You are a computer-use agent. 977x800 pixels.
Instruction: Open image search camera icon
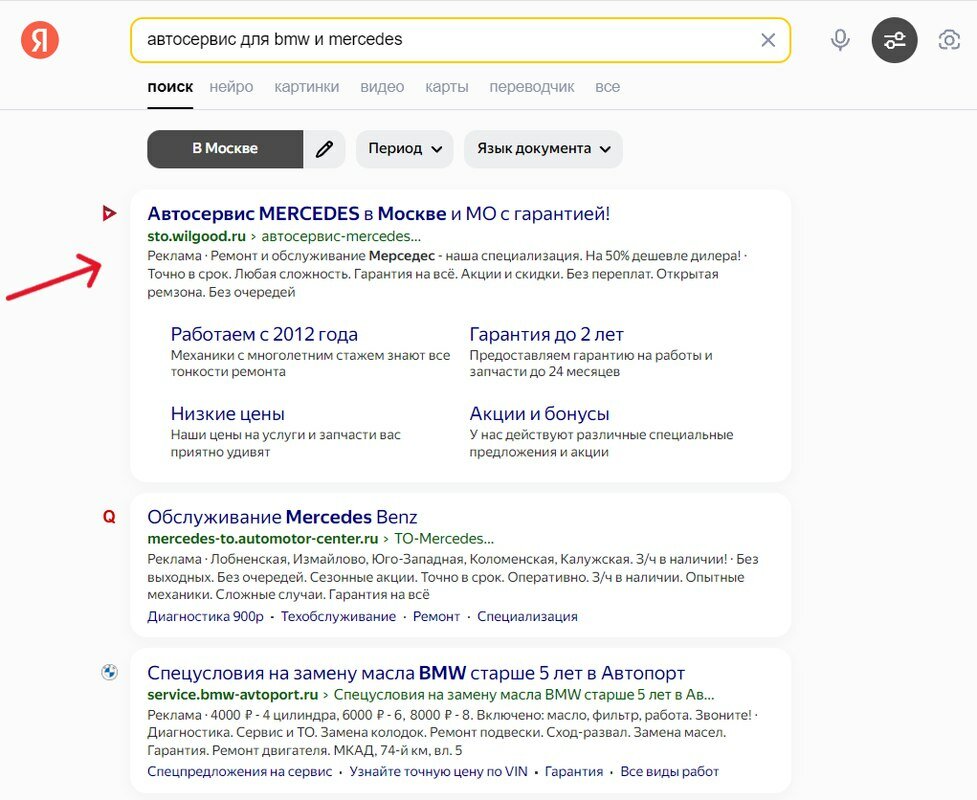[948, 40]
